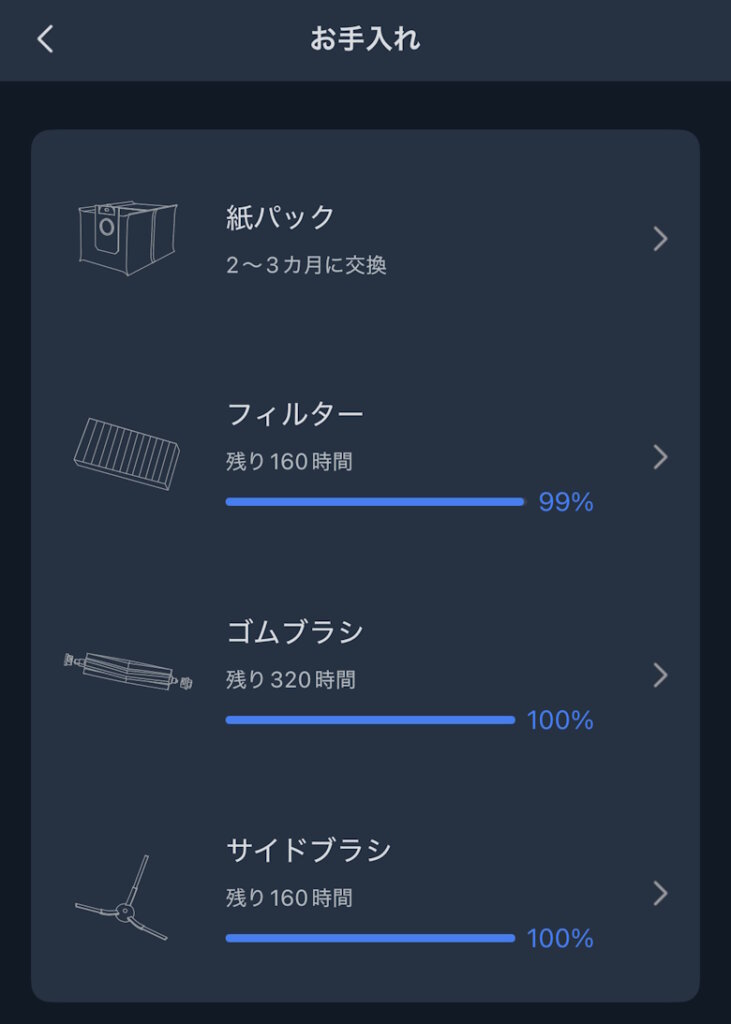Click the ゴムブラシ progress bar
Screen dimensions: 731x1024
(370, 720)
